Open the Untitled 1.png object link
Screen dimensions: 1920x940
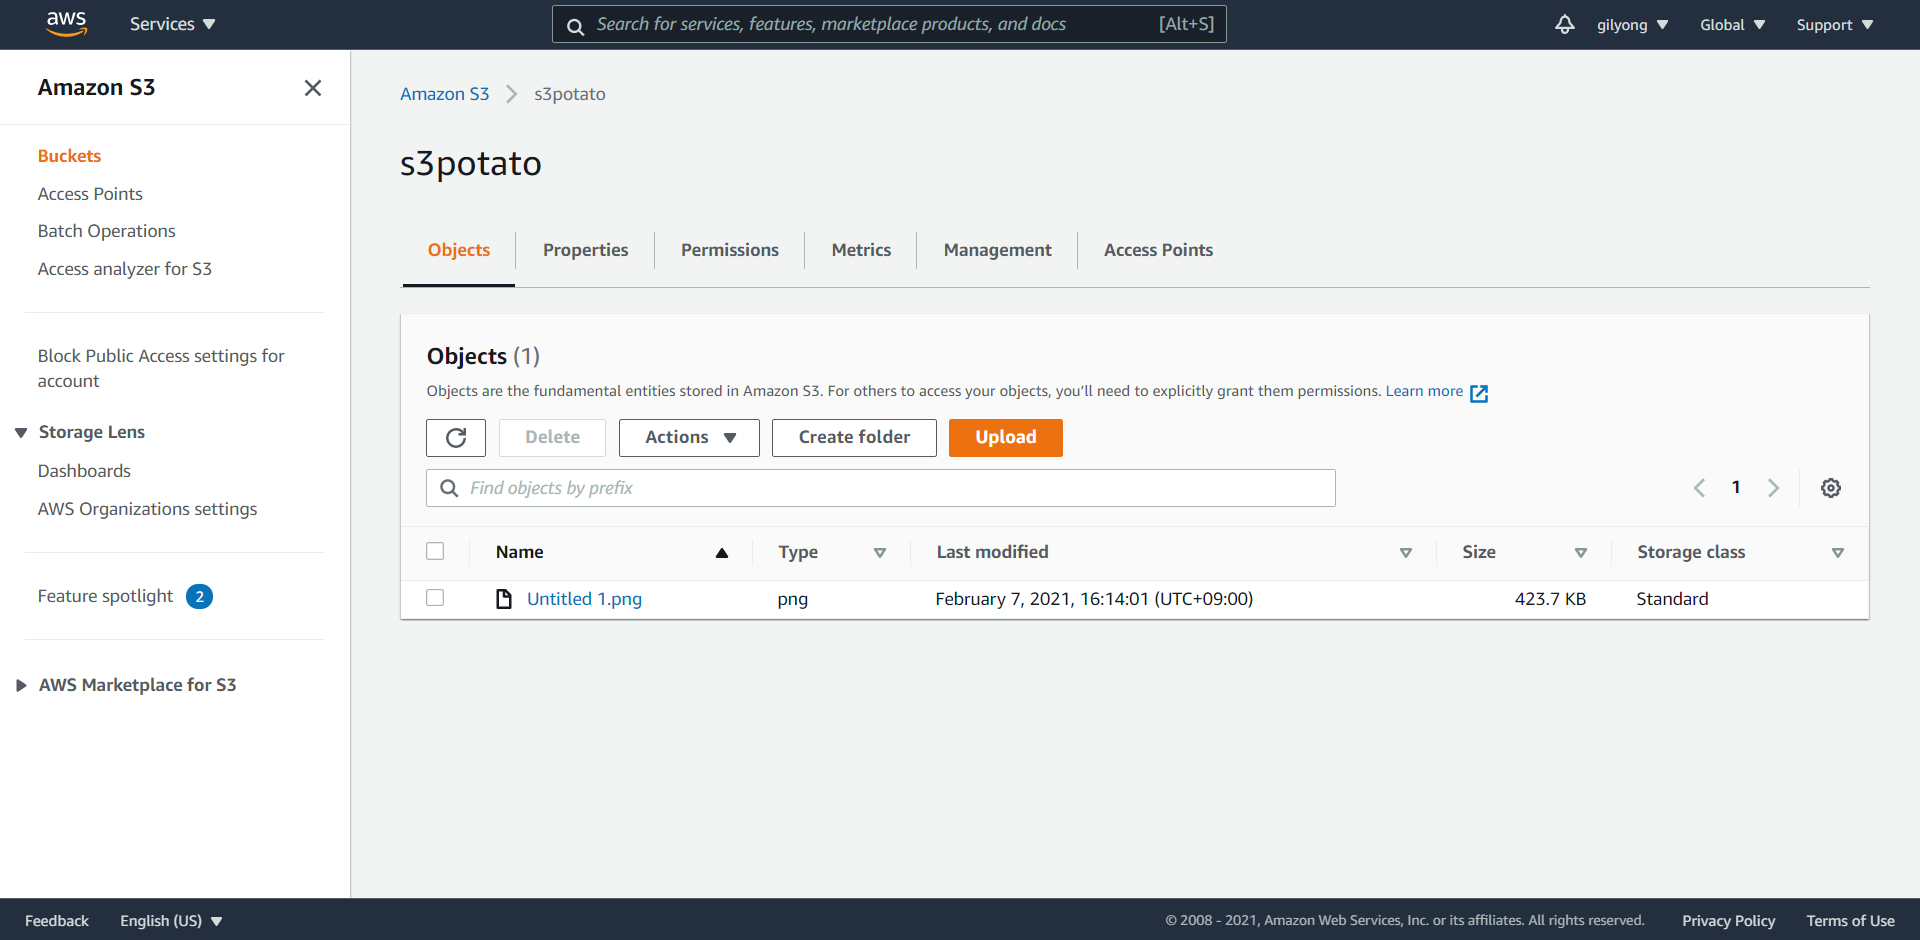584,599
